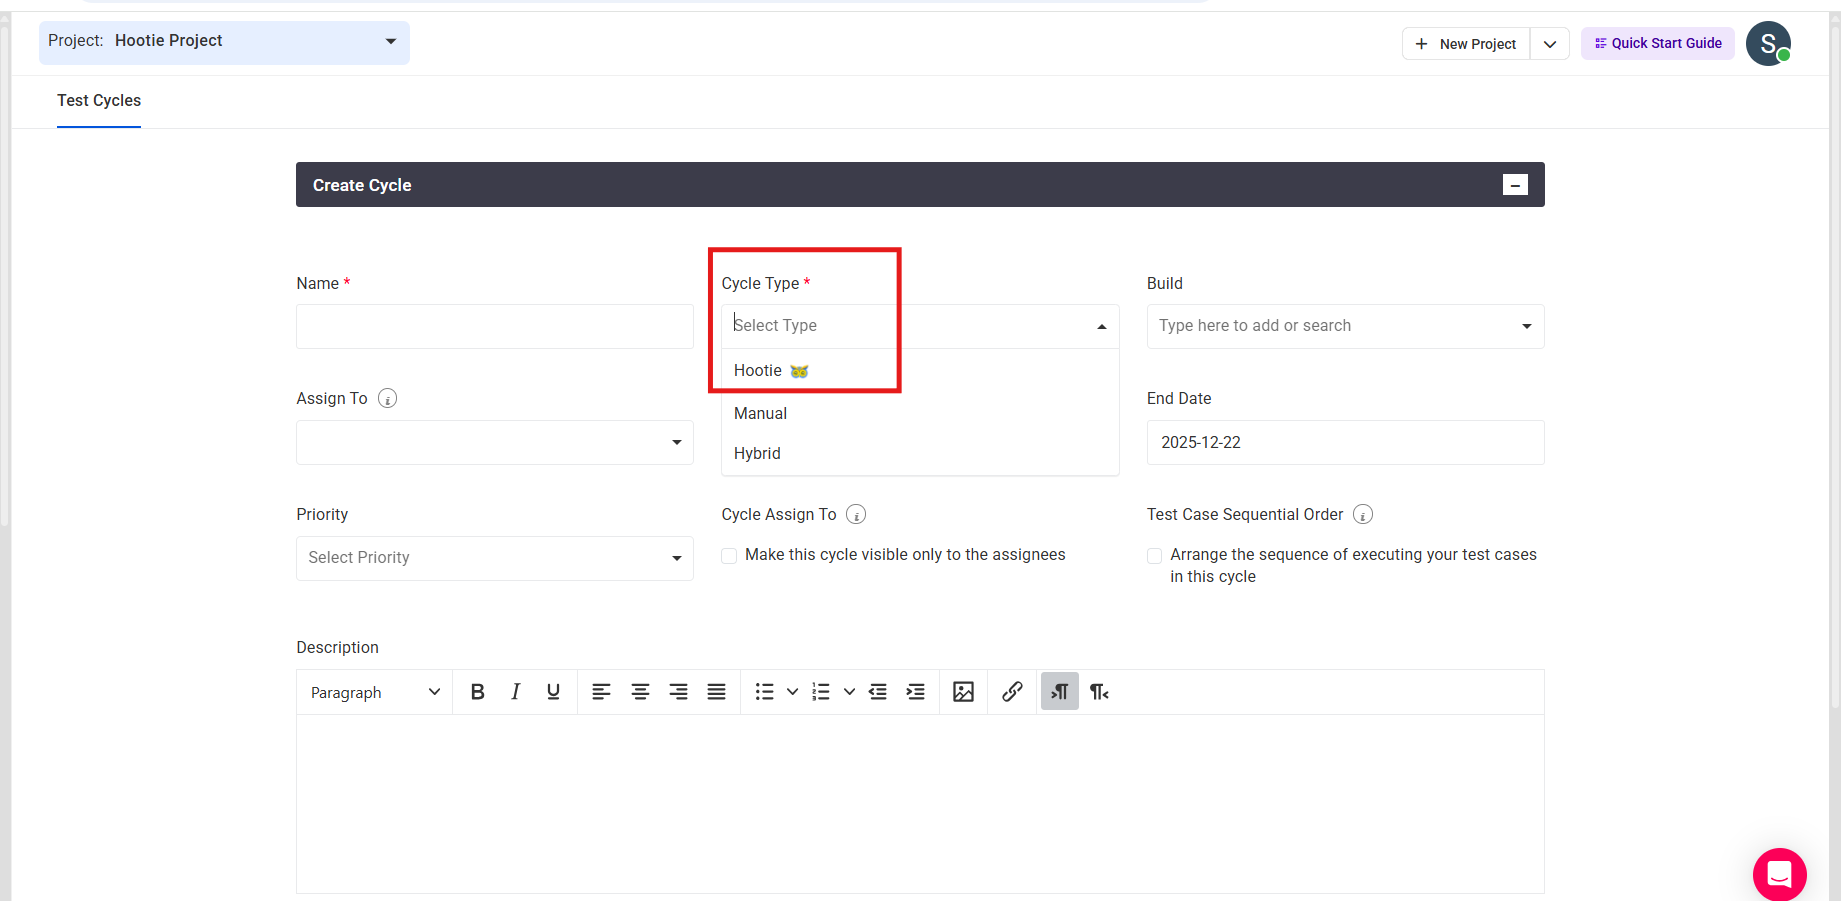Screen dimensions: 1841x901
Task: Open the Quick Start Guide
Action: click(x=1657, y=44)
